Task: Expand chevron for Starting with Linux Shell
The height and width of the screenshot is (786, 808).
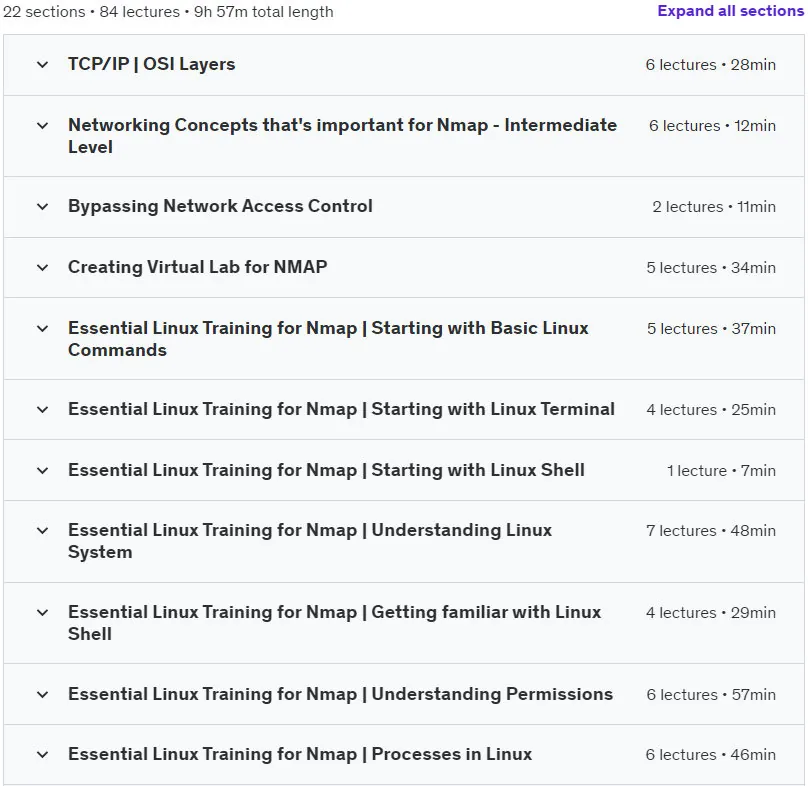Action: coord(43,471)
